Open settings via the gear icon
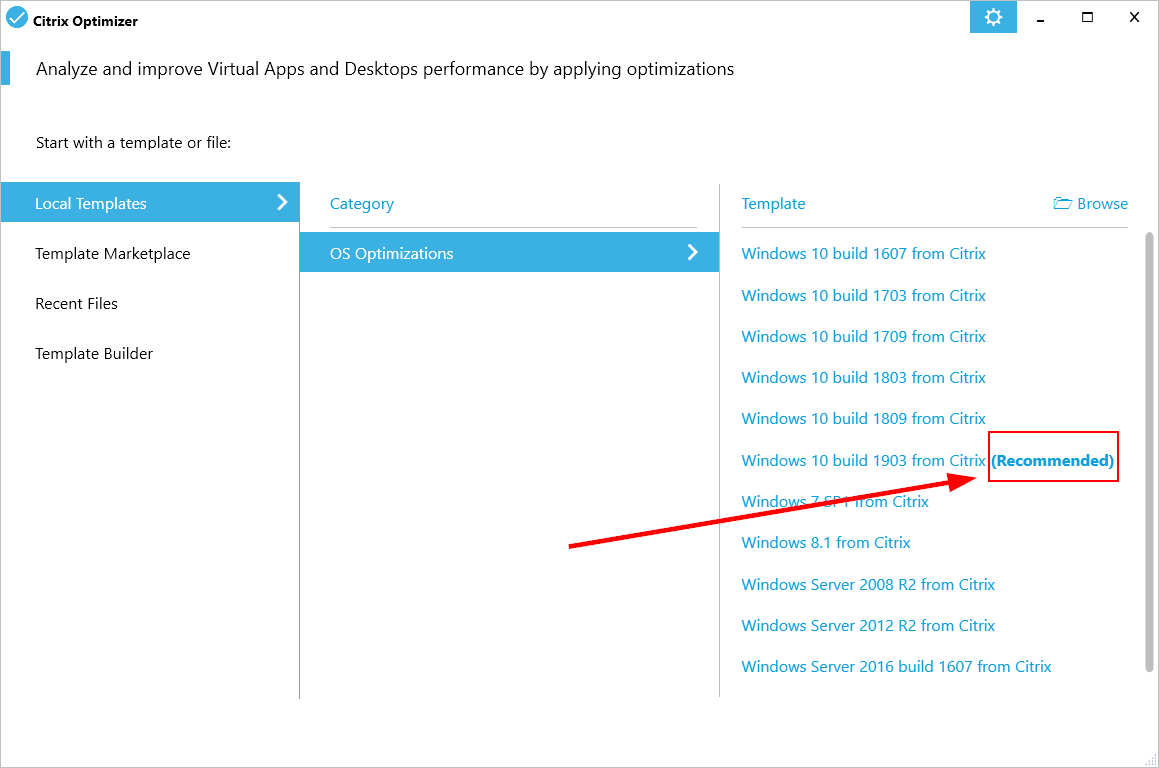 point(993,17)
